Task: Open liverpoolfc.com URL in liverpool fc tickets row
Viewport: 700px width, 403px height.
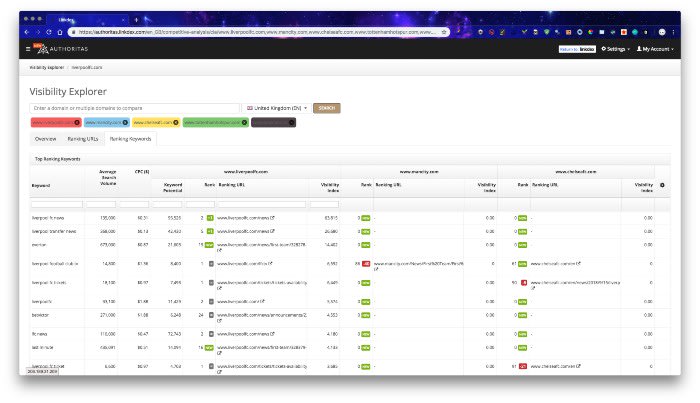Action: [262, 283]
